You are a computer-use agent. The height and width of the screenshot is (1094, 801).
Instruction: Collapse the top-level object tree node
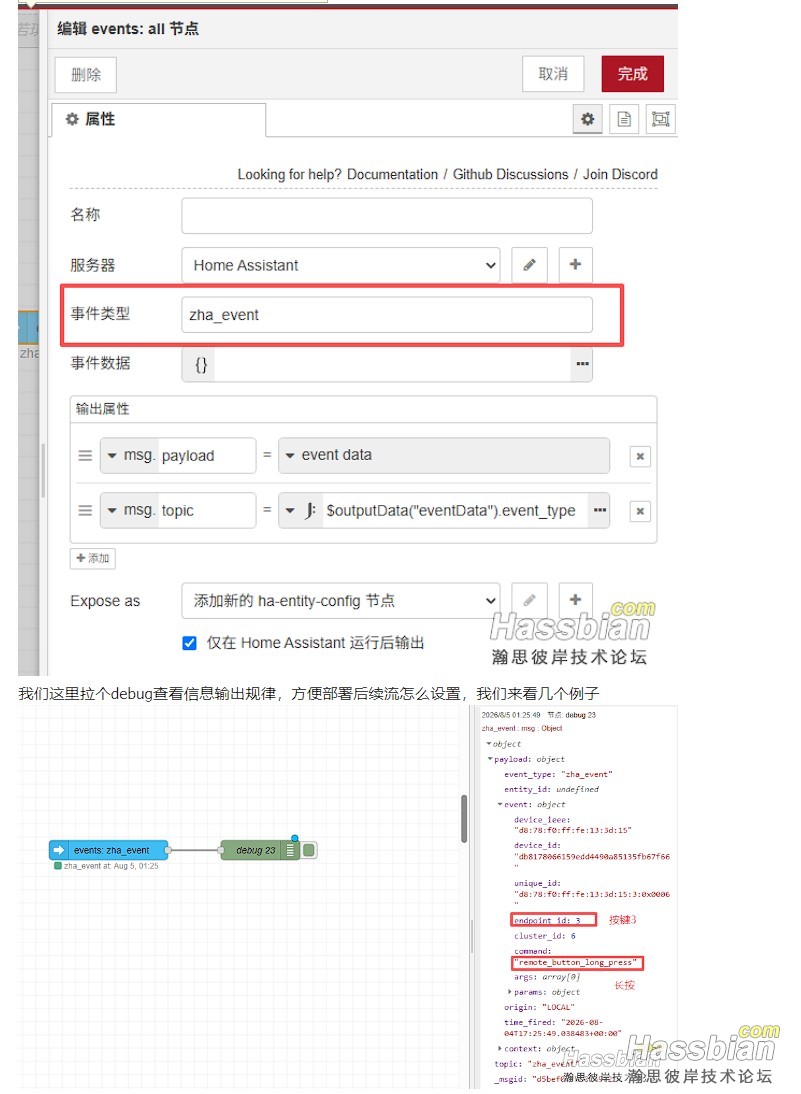click(x=488, y=744)
